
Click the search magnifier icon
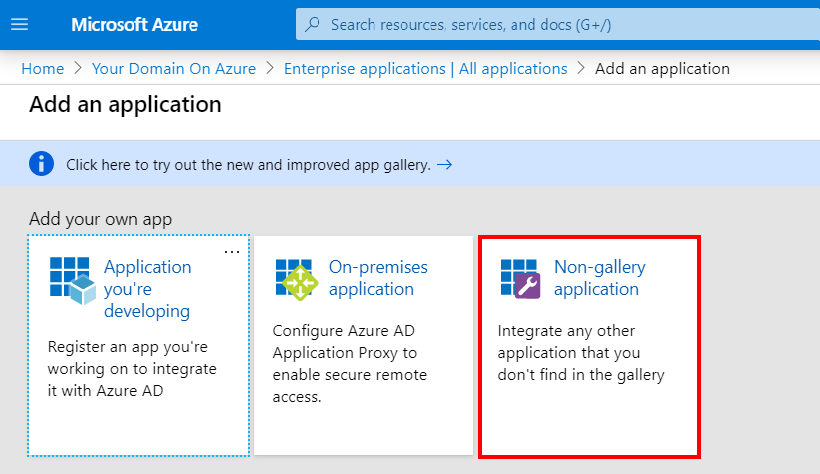click(x=313, y=24)
